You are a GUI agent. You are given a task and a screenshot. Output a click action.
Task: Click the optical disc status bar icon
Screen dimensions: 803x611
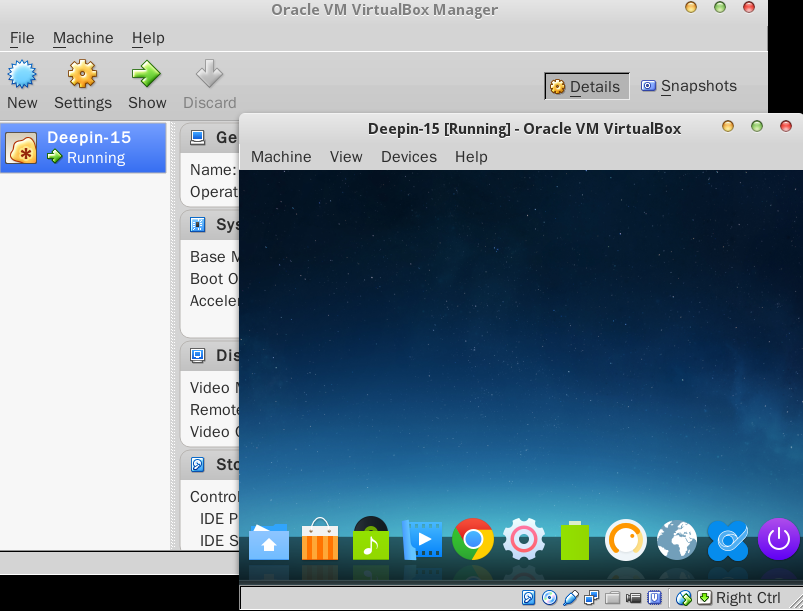[550, 598]
